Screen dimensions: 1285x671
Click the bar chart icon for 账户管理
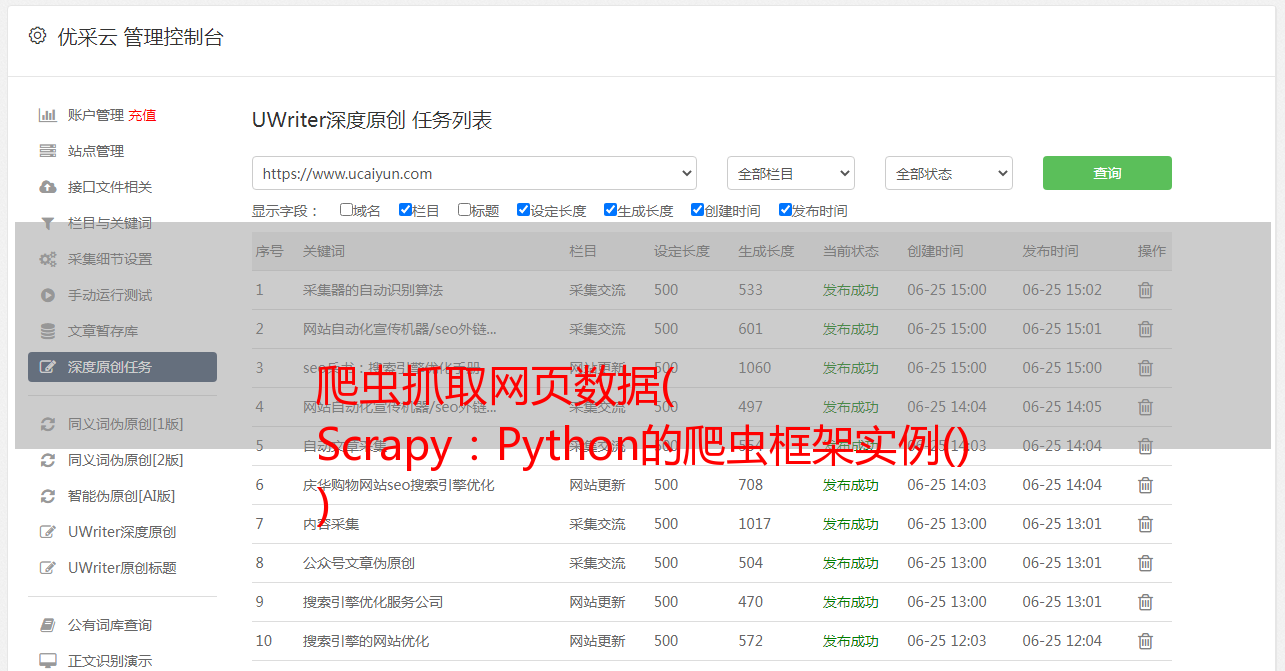click(47, 115)
